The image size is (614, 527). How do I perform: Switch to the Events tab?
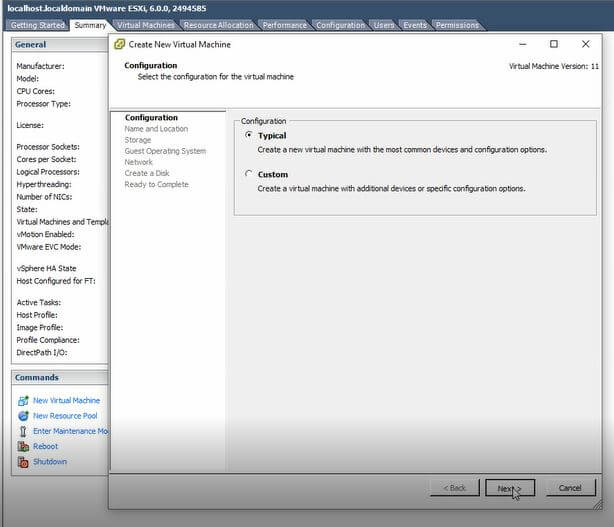[x=415, y=25]
